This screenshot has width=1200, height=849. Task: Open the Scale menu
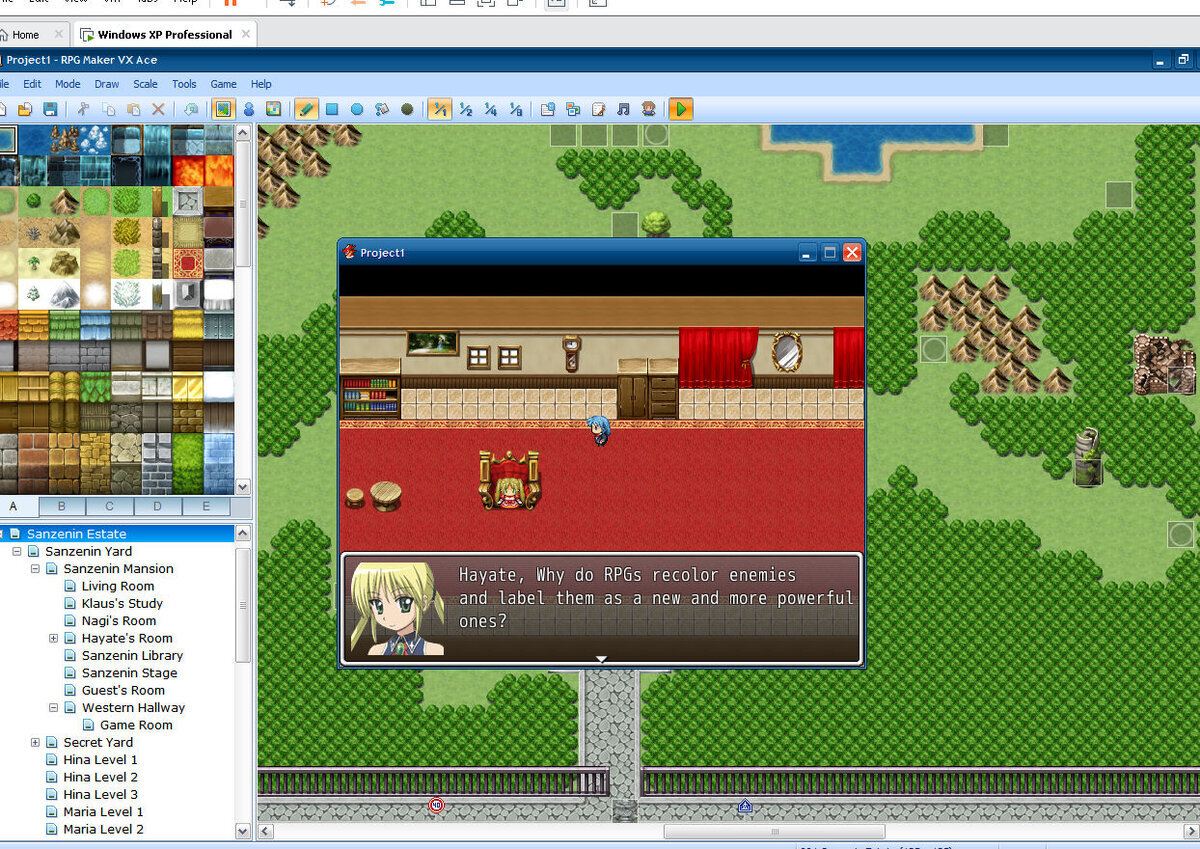pyautogui.click(x=145, y=84)
